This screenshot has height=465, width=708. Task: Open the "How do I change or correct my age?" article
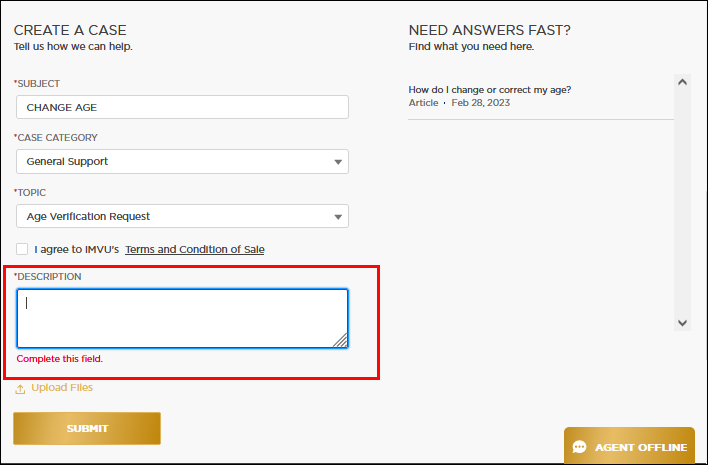489,90
